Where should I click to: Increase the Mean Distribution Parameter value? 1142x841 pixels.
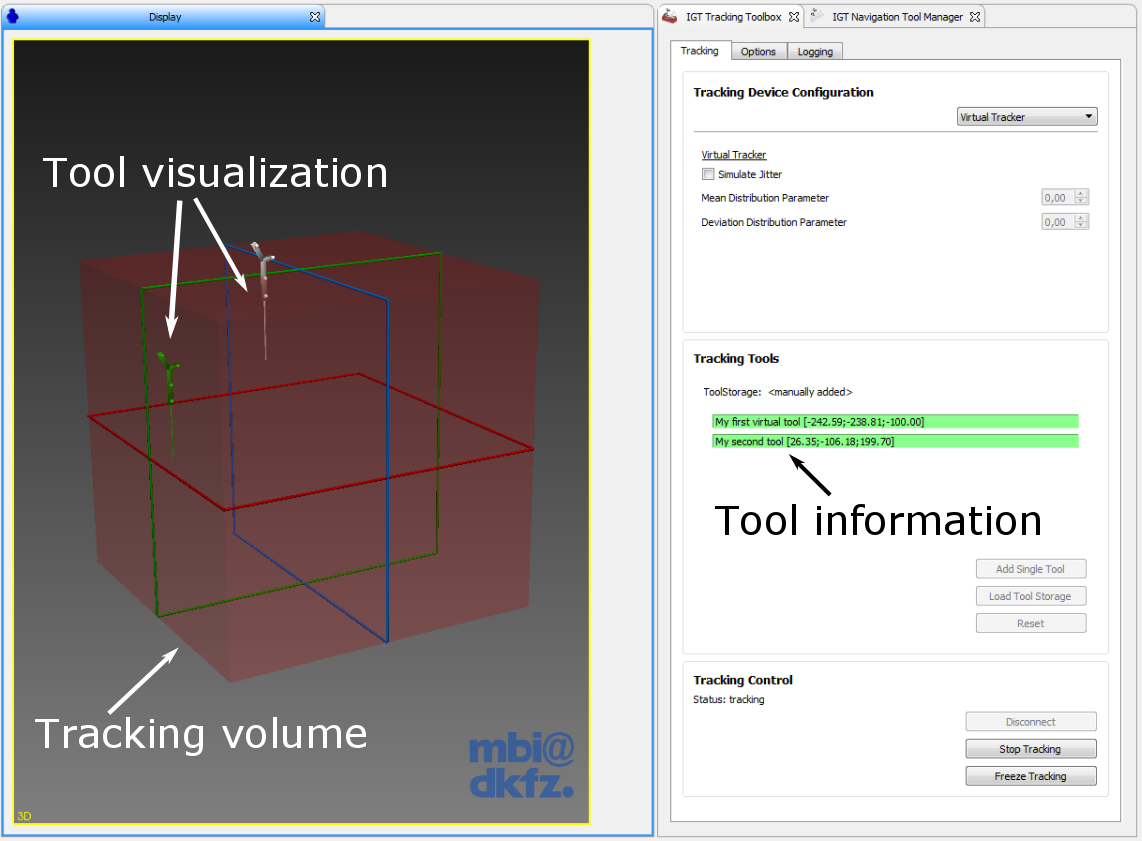(x=1082, y=194)
